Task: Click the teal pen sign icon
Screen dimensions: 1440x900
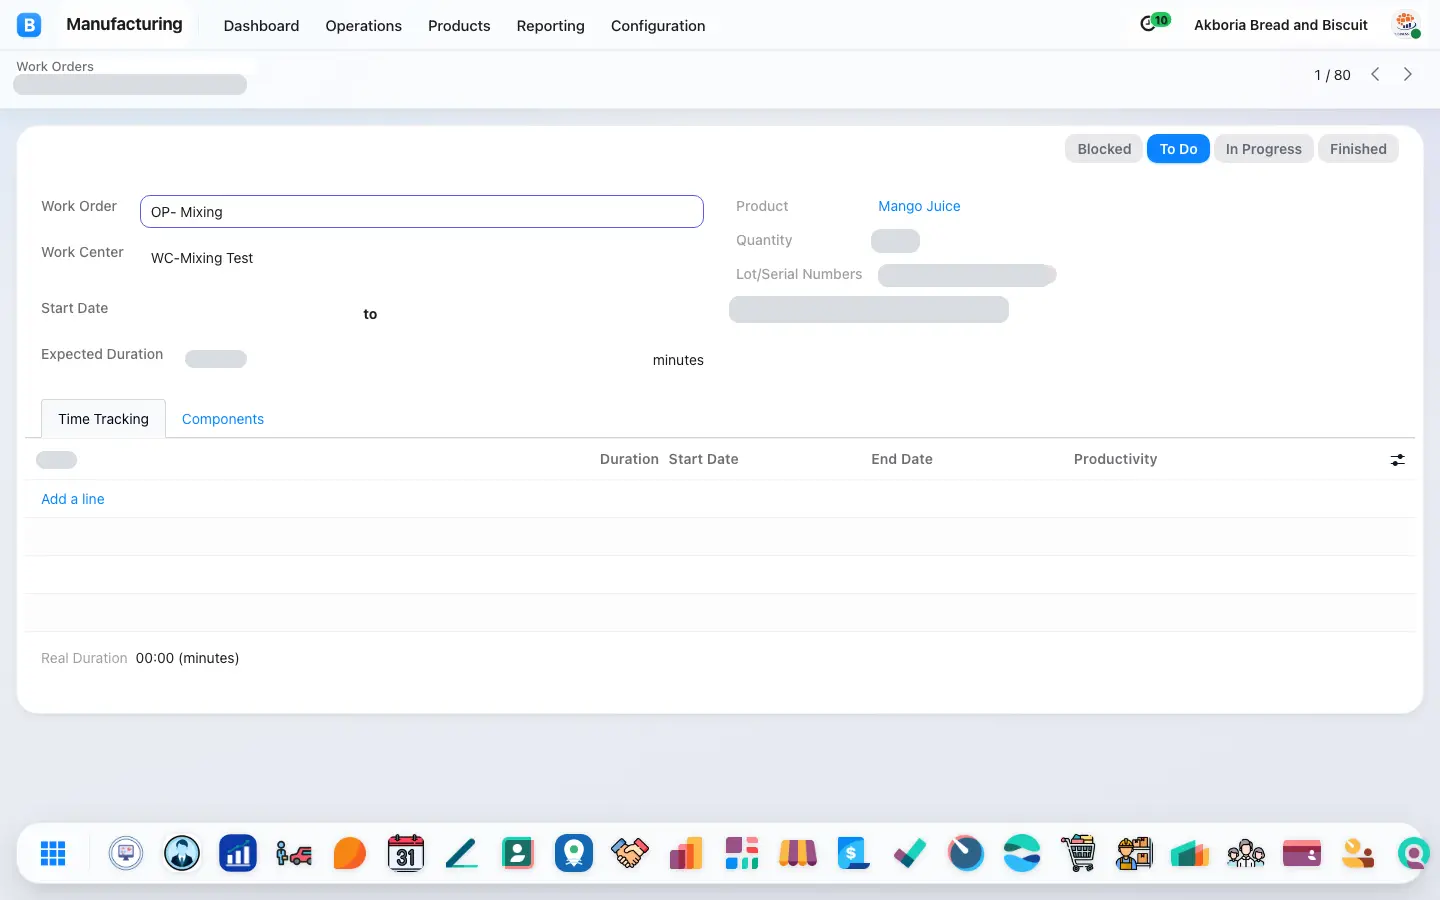Action: 462,853
